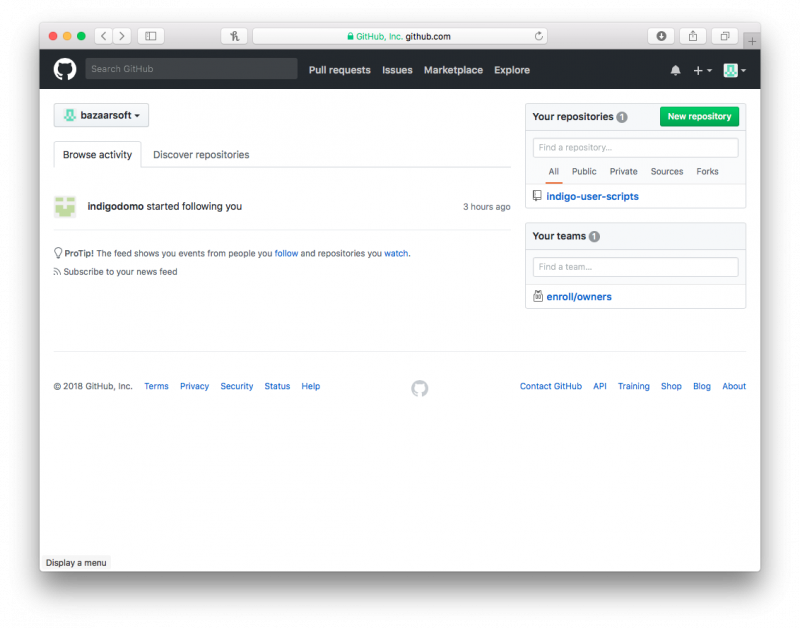Go to Marketplace
Screen dimensions: 800x628
coord(453,70)
